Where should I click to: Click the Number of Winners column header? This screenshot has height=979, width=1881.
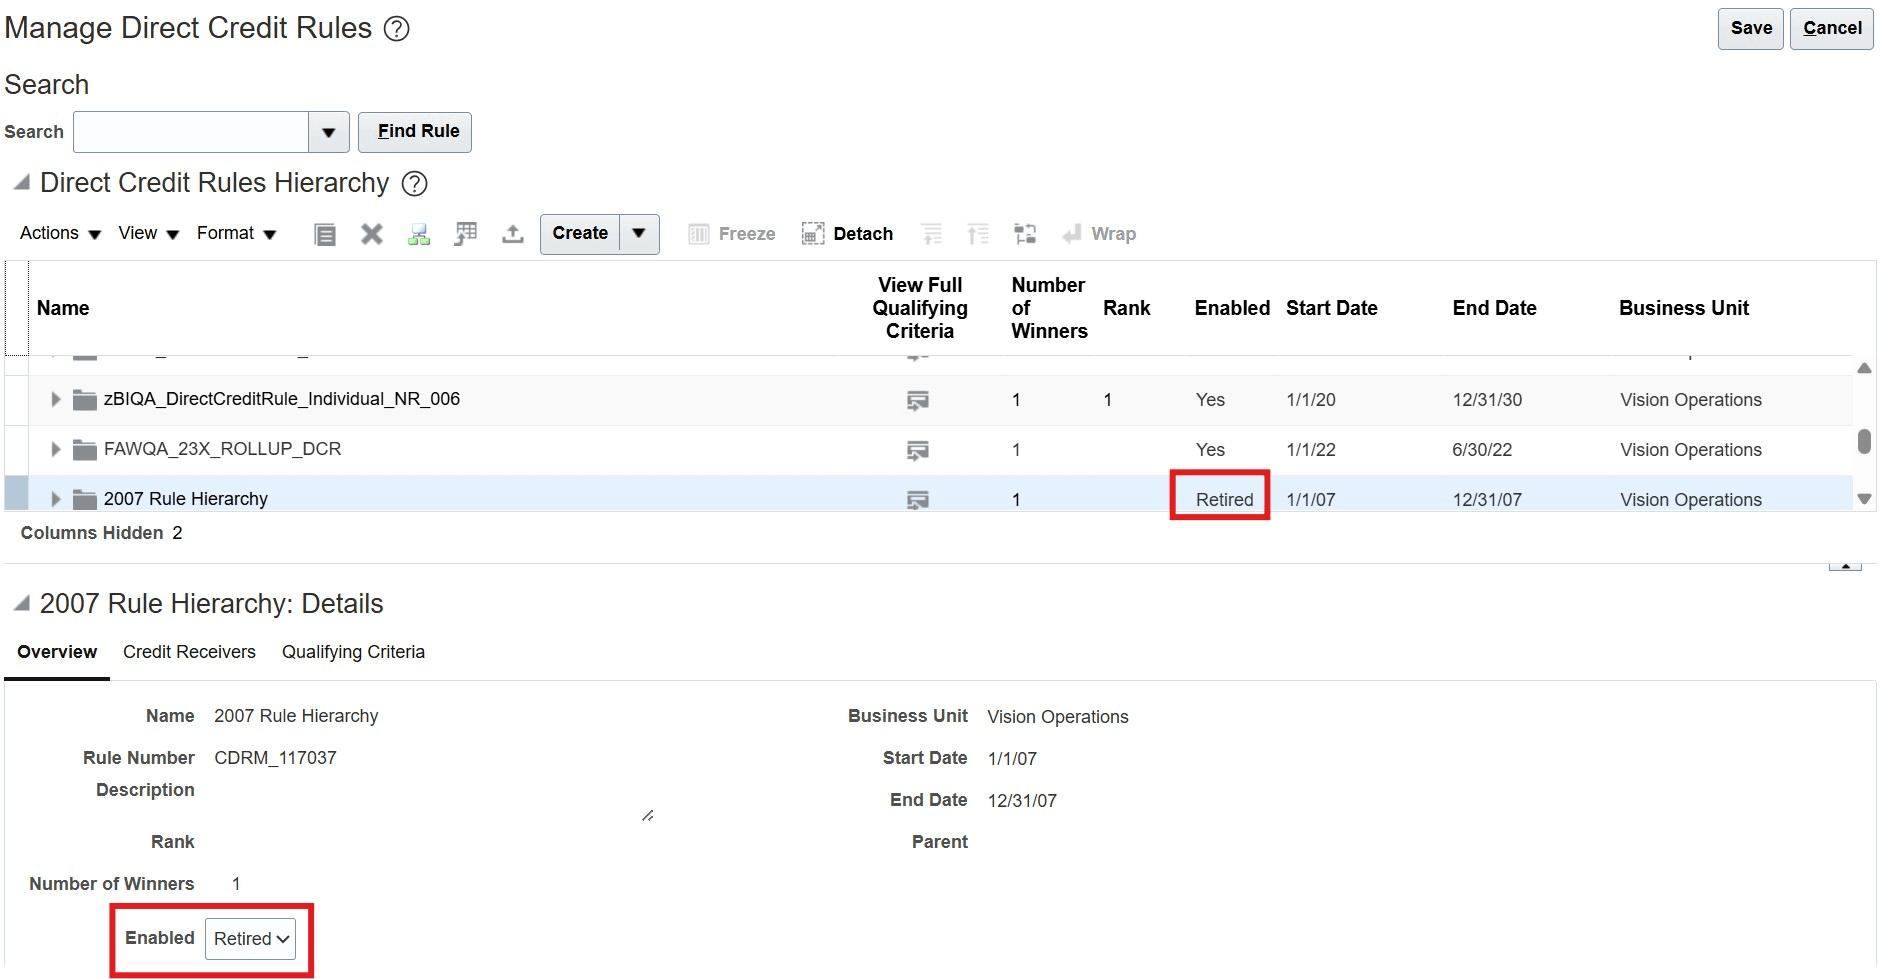pos(1049,308)
